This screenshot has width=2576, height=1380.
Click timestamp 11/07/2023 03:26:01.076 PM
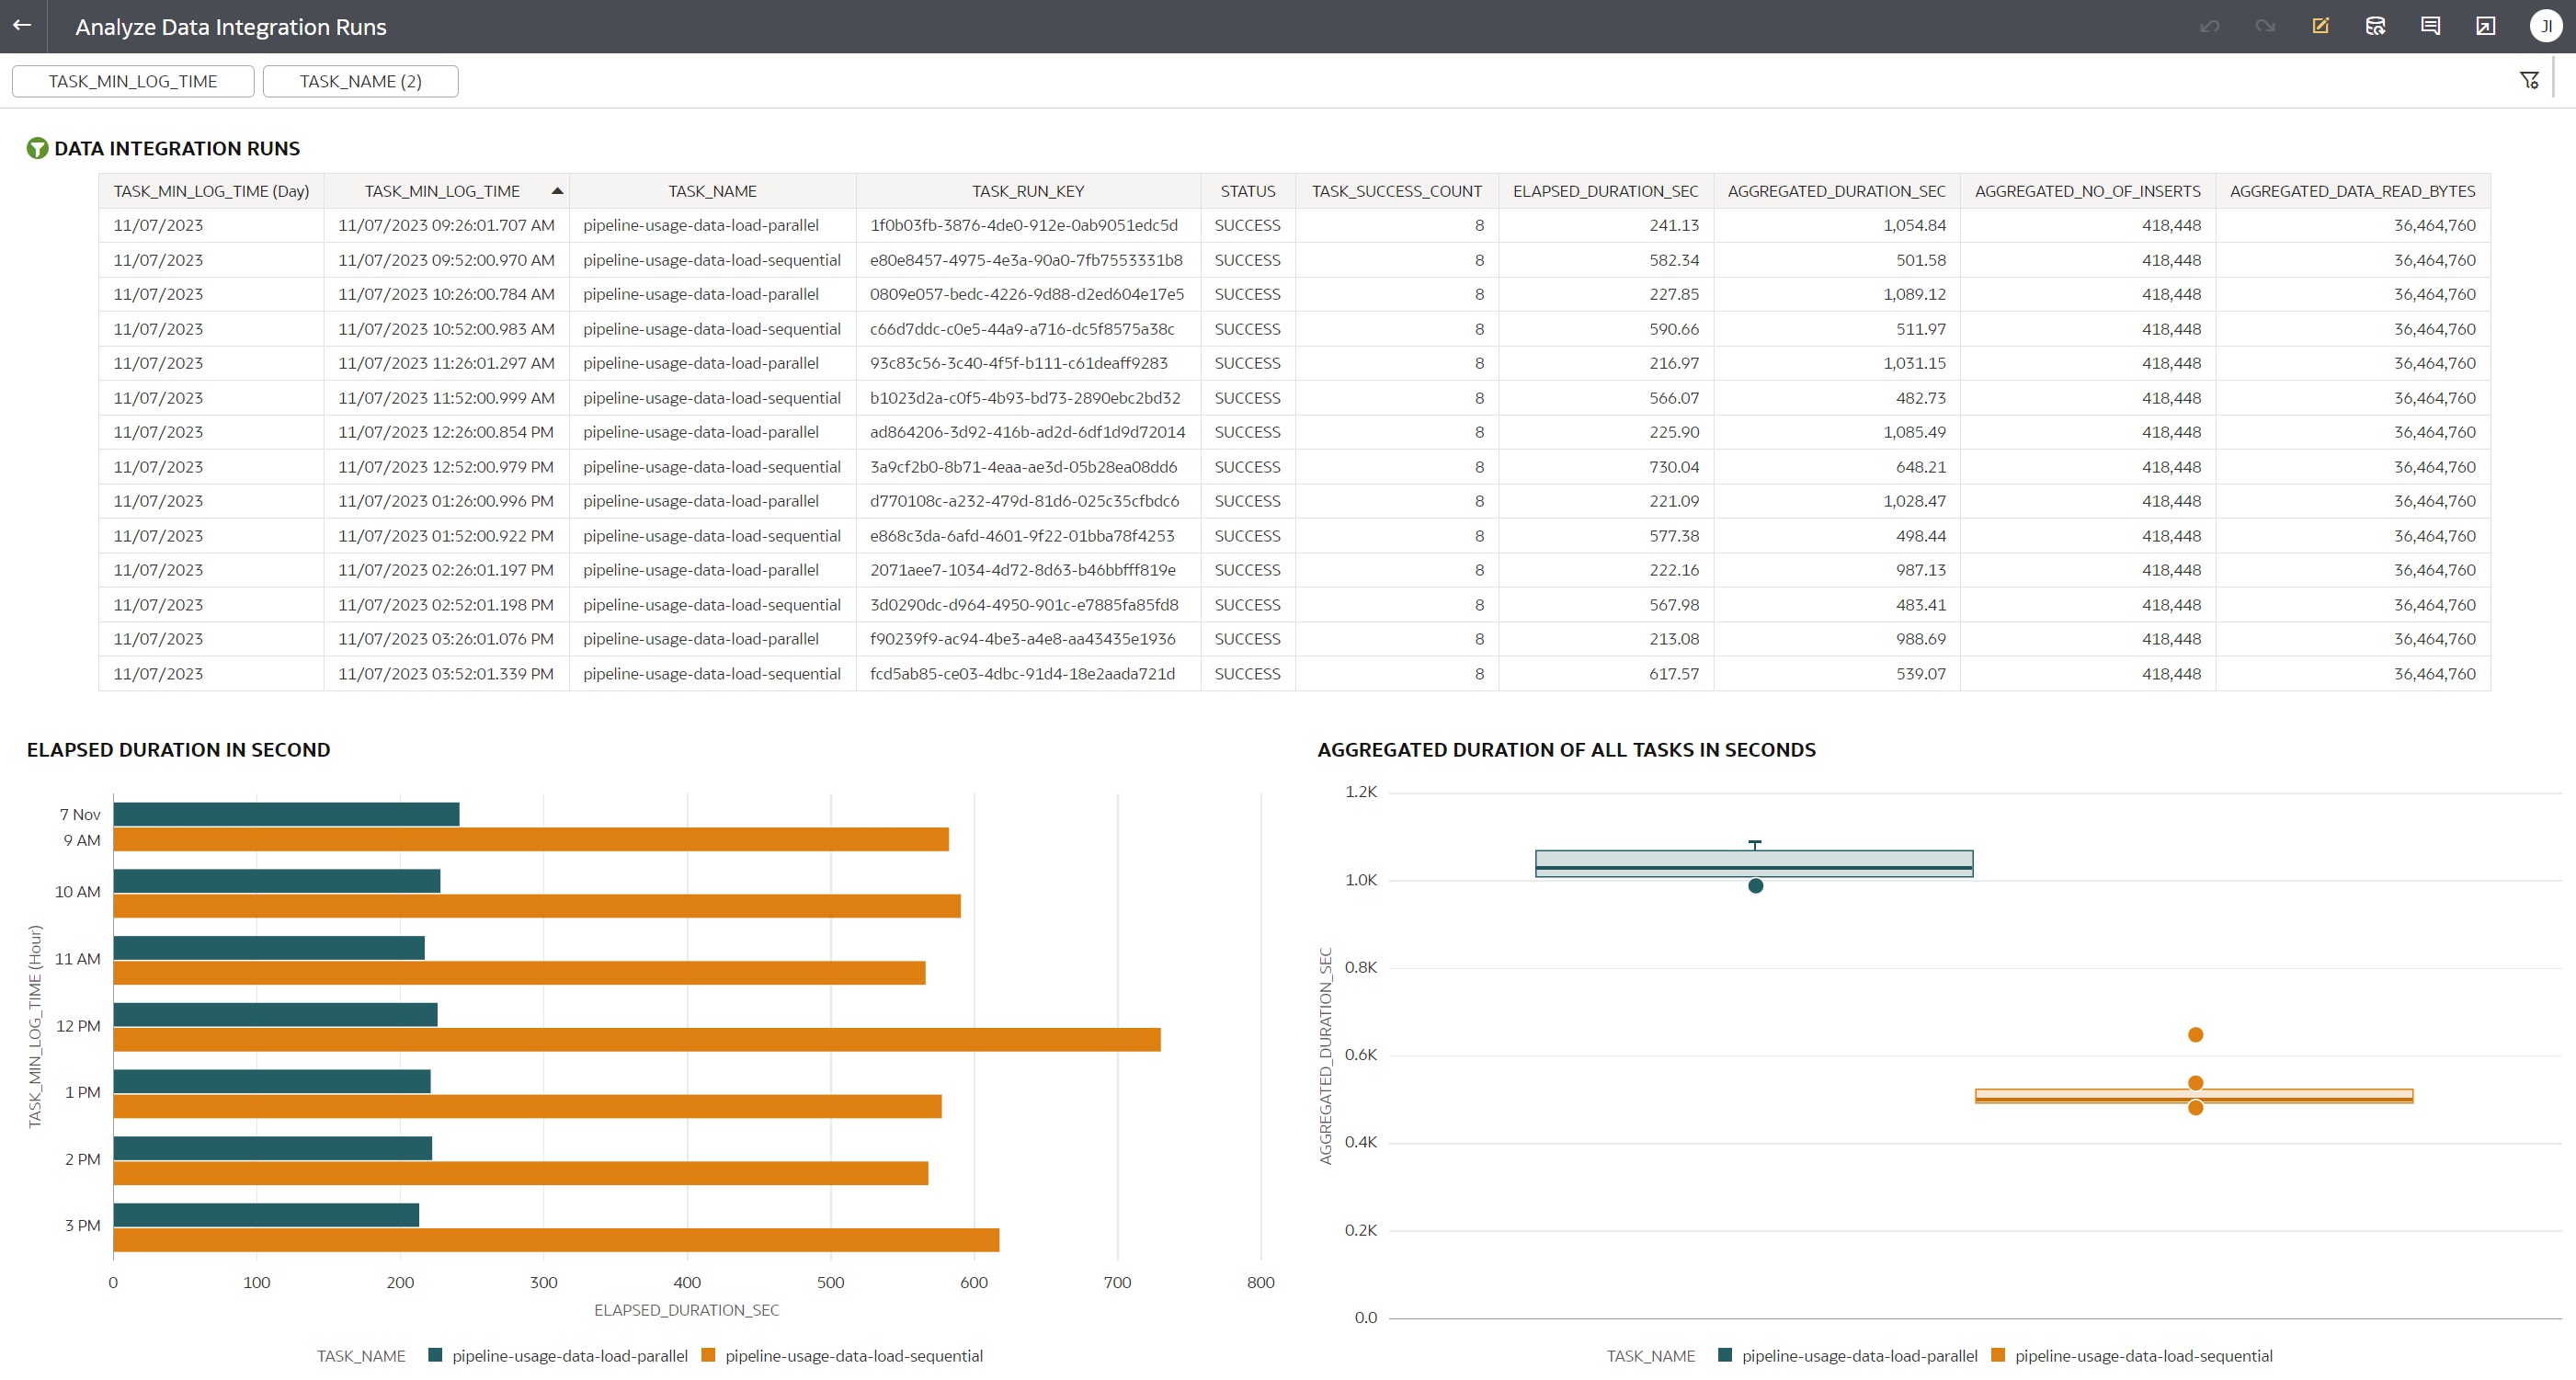[x=445, y=639]
